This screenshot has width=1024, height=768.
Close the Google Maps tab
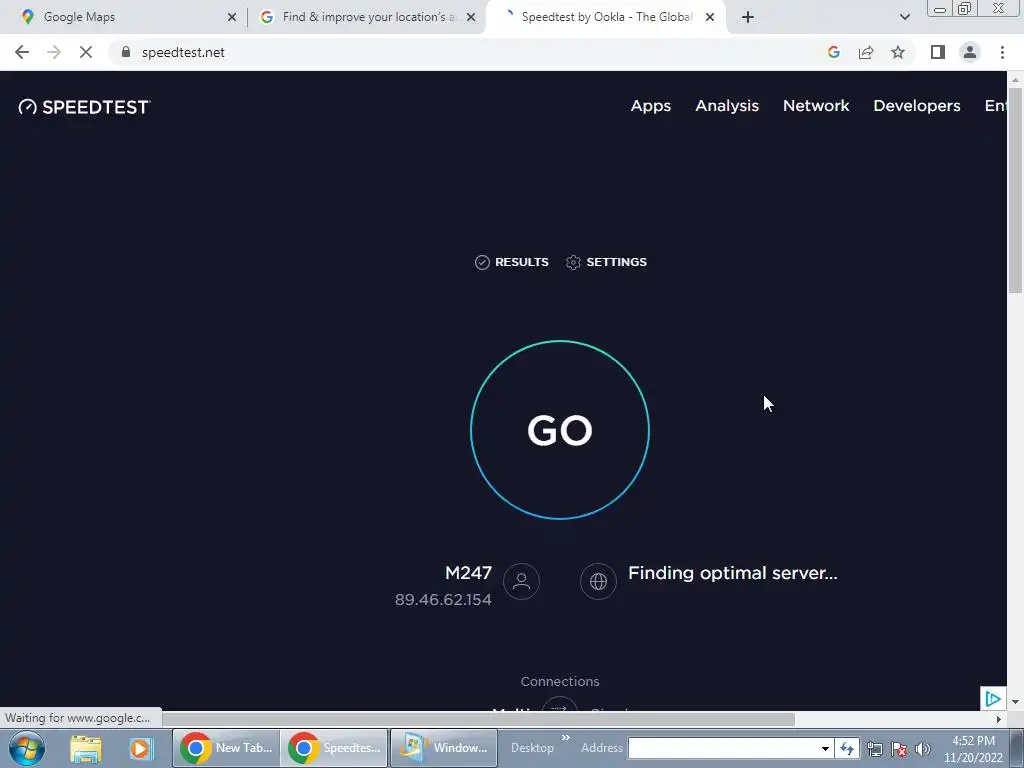coord(232,17)
